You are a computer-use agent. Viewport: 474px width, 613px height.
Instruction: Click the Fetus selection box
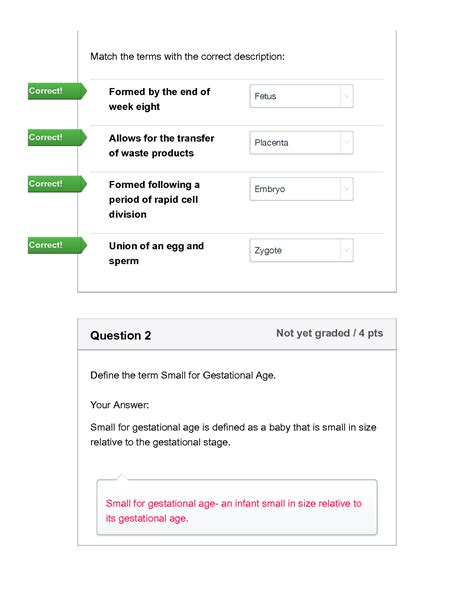(x=302, y=96)
